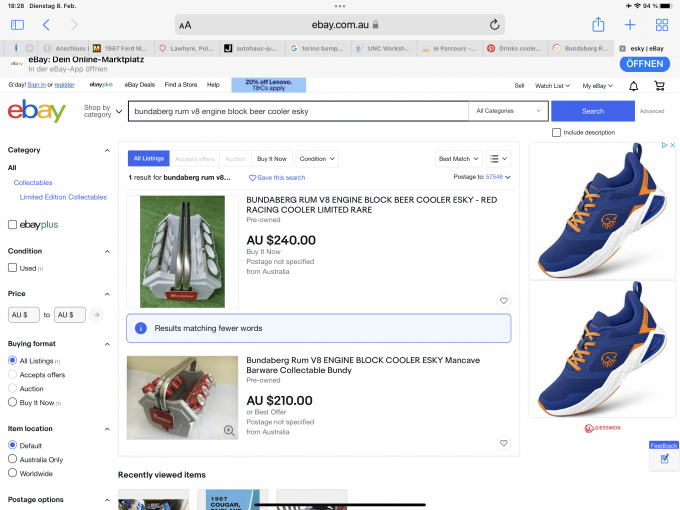The height and width of the screenshot is (510, 680).
Task: Tick the ebayplus checkbox
Action: coord(13,225)
